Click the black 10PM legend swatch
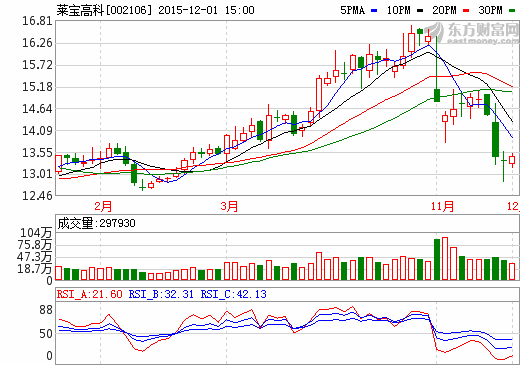Image resolution: width=520 pixels, height=365 pixels. pyautogui.click(x=420, y=11)
